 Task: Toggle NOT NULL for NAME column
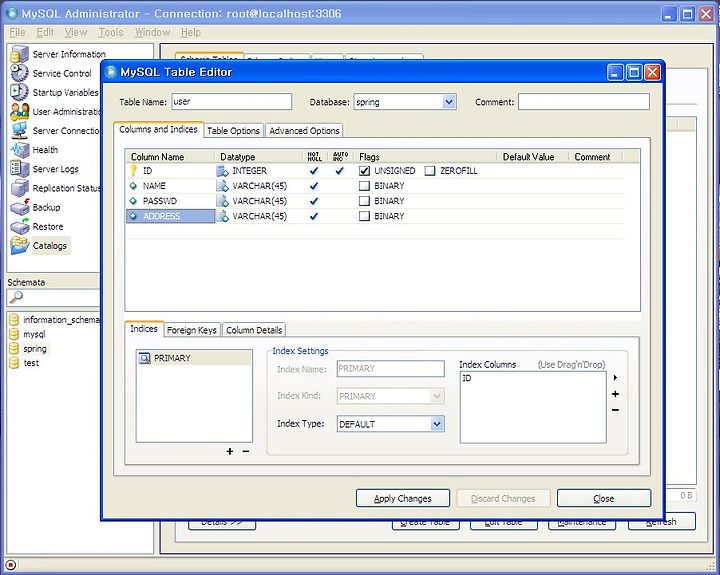click(x=314, y=186)
